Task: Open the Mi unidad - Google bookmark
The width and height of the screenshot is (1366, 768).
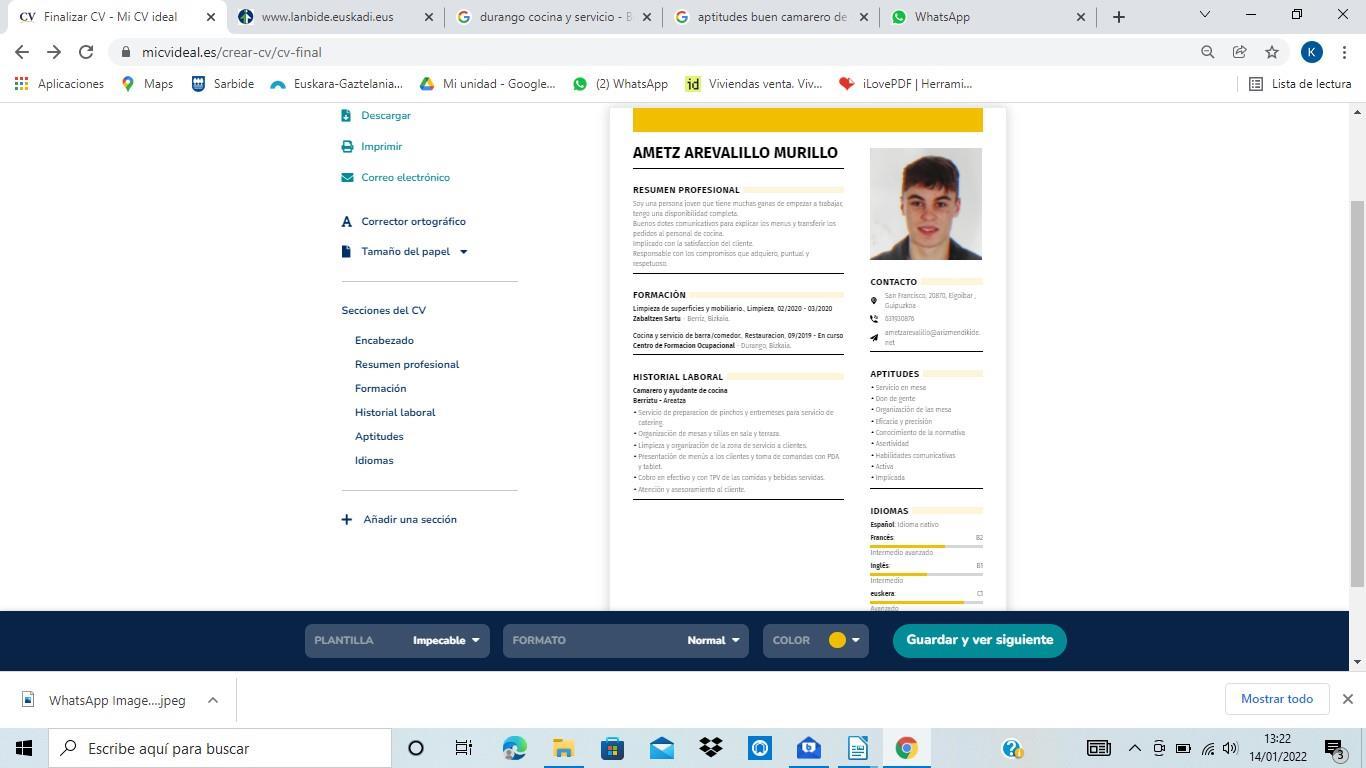Action: tap(487, 84)
